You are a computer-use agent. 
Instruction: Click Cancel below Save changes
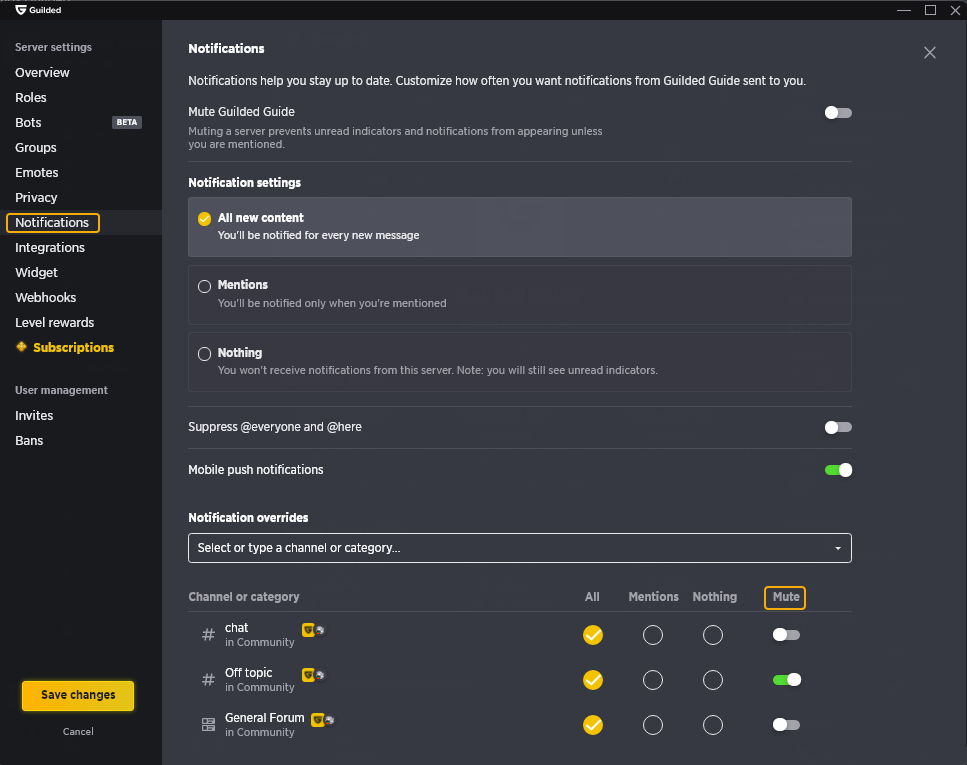[x=78, y=731]
